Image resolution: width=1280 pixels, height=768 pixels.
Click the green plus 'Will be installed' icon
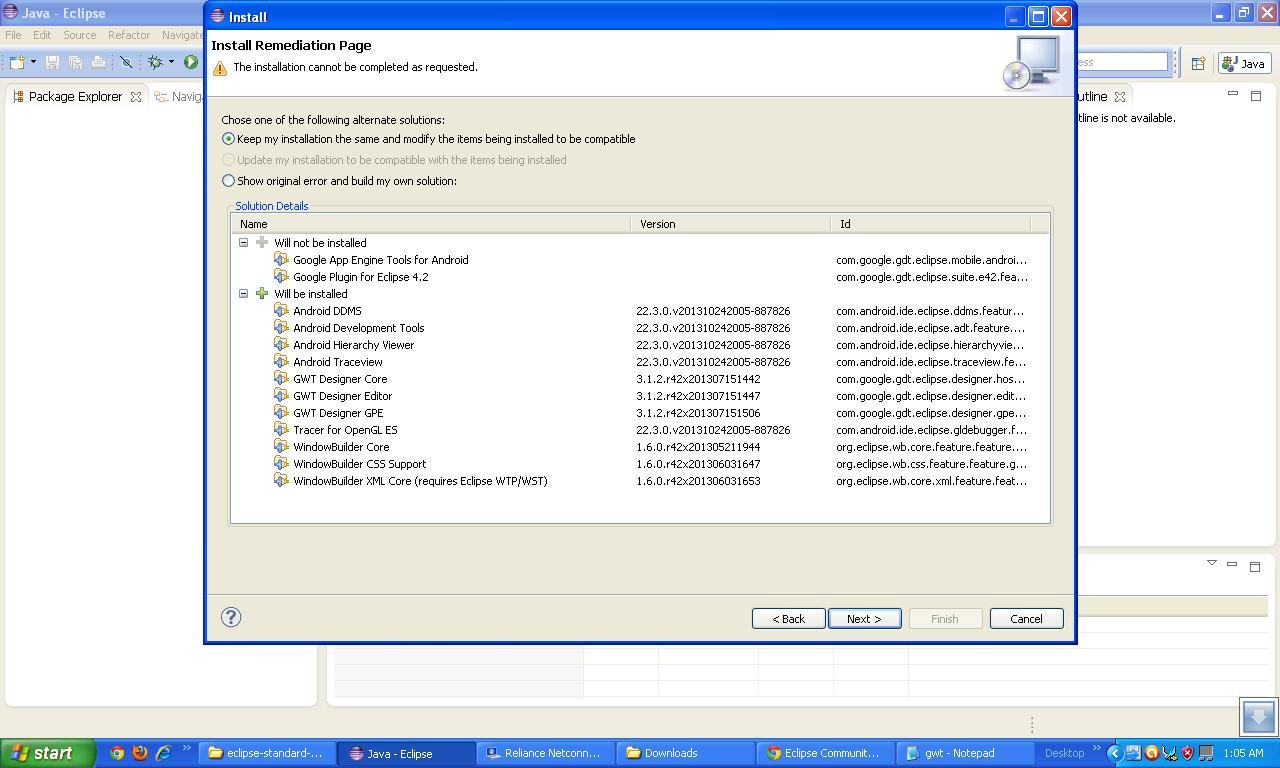pos(262,294)
